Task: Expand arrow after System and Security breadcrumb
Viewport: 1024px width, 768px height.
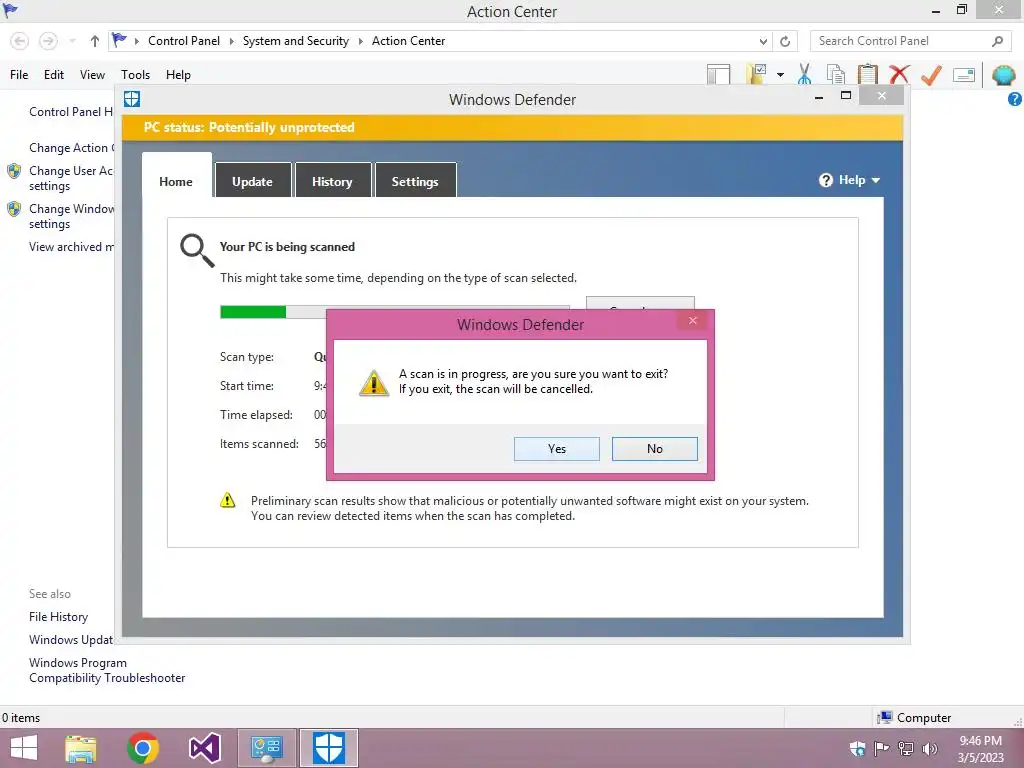Action: tap(360, 41)
